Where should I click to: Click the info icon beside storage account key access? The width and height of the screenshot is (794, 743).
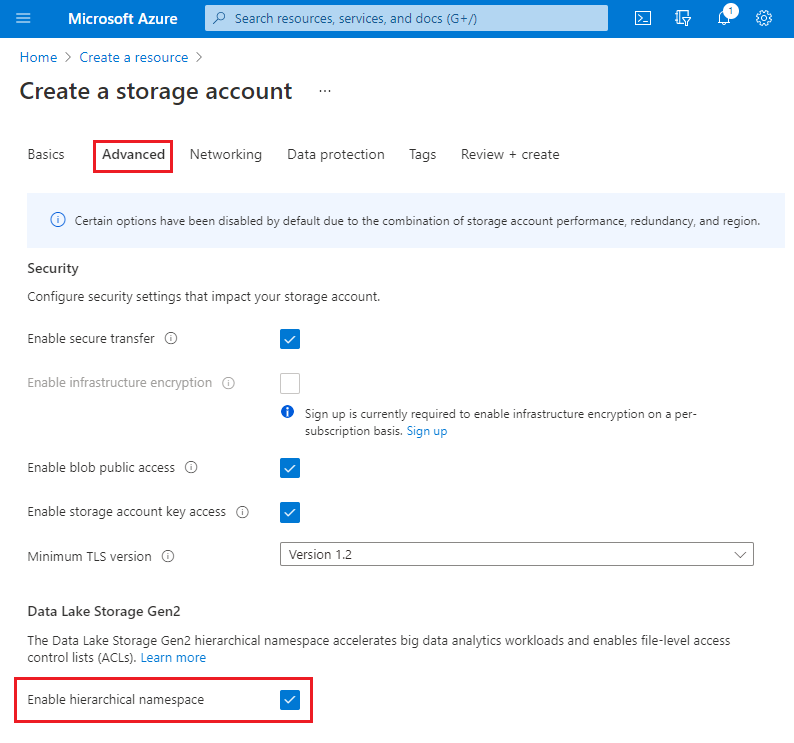click(243, 512)
